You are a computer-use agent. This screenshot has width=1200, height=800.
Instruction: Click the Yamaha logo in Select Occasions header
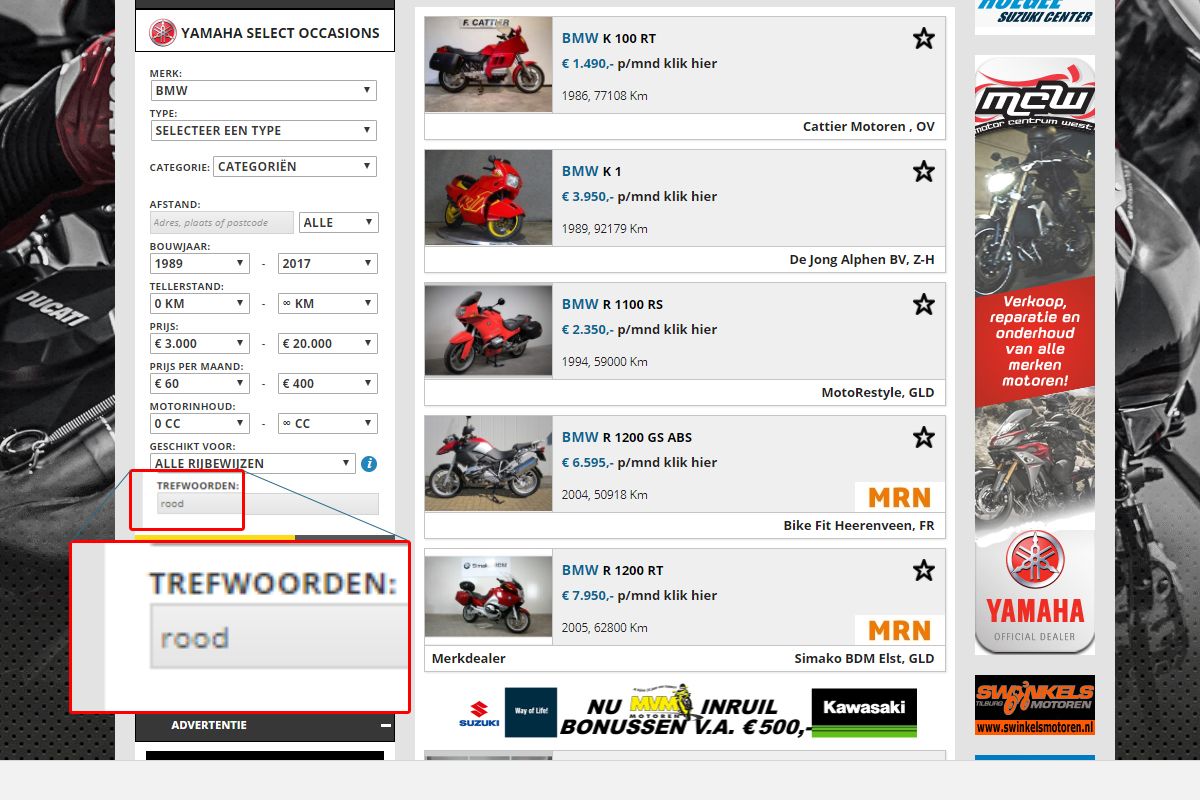click(162, 33)
